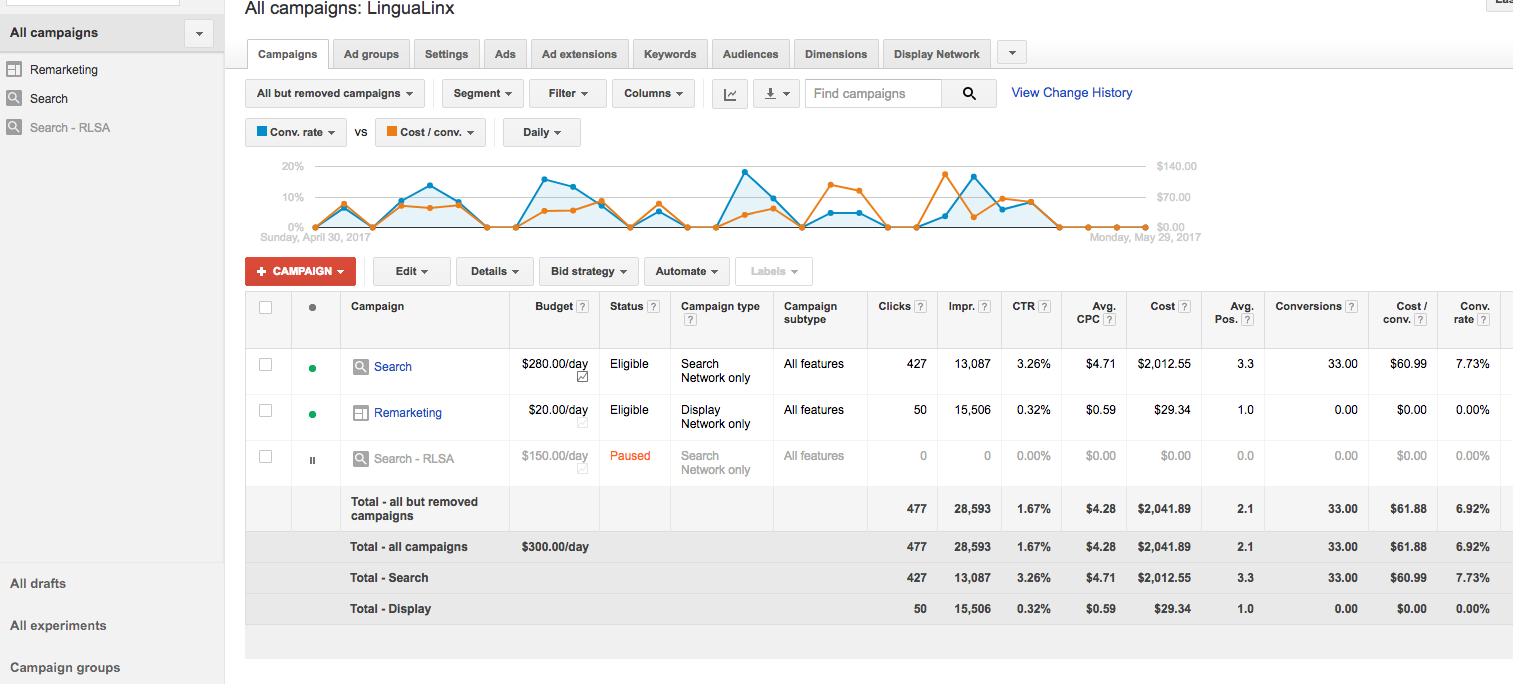The width and height of the screenshot is (1513, 684).
Task: Click the orange Cost / conv. metric swatch
Action: [x=391, y=132]
